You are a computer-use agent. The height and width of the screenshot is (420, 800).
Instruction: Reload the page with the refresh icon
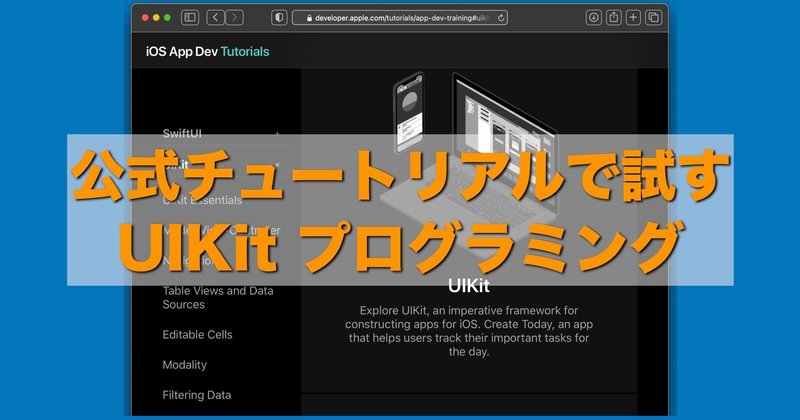coord(501,18)
